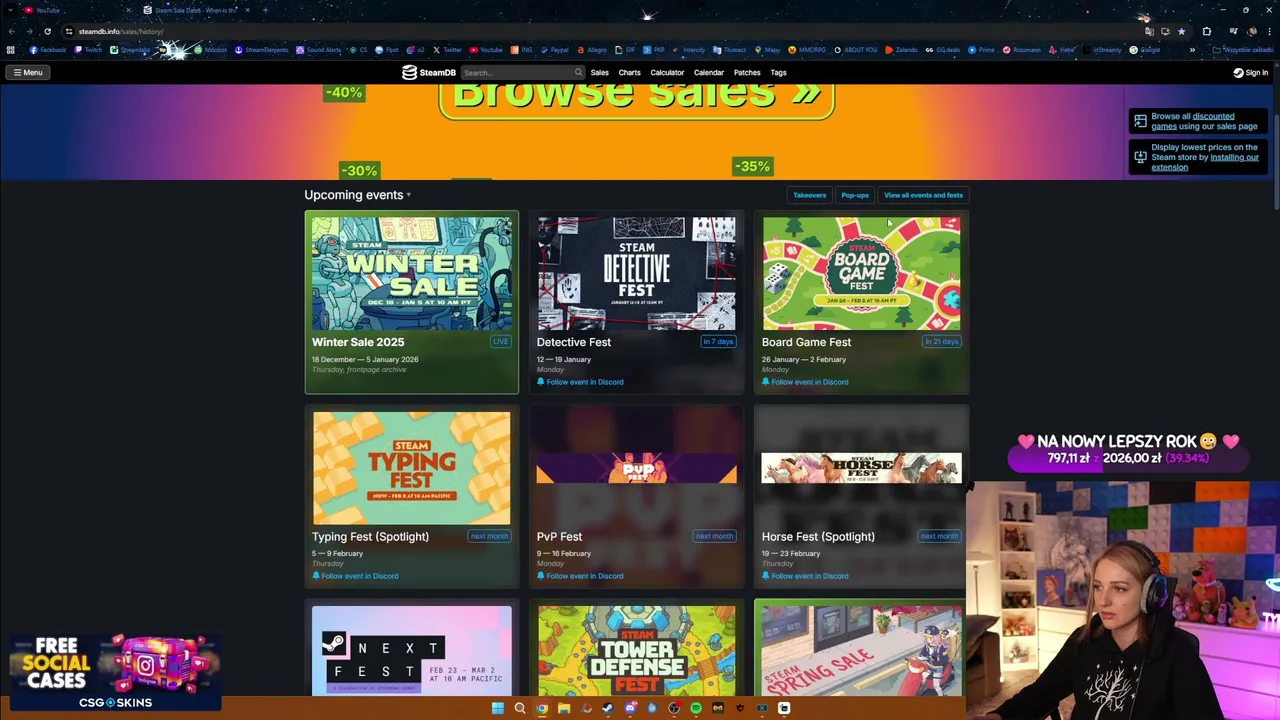Click the lowest prices extension tip icon
The height and width of the screenshot is (720, 1280).
(x=1140, y=157)
